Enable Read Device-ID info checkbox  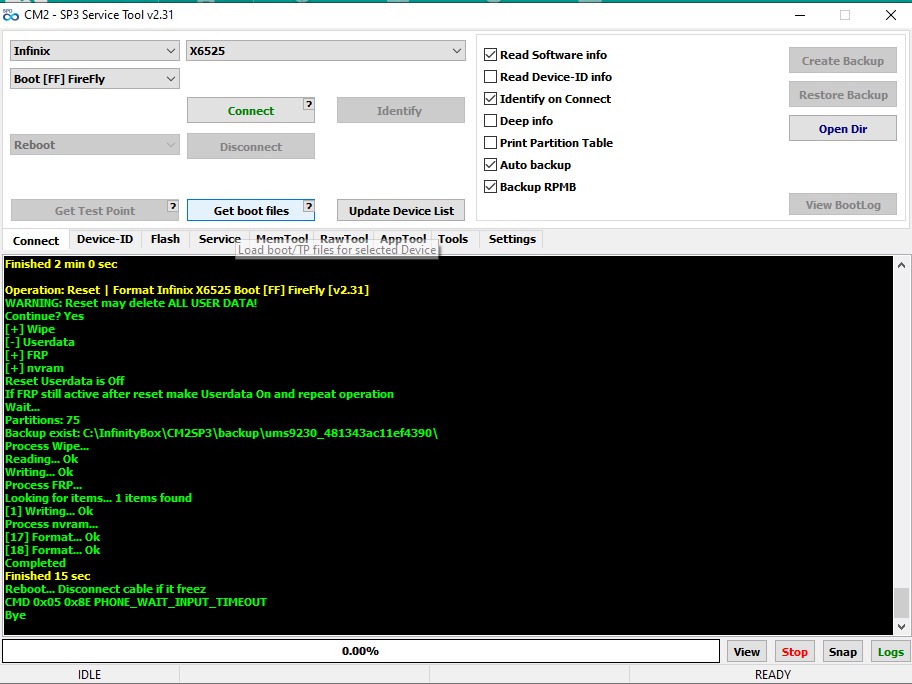[490, 77]
